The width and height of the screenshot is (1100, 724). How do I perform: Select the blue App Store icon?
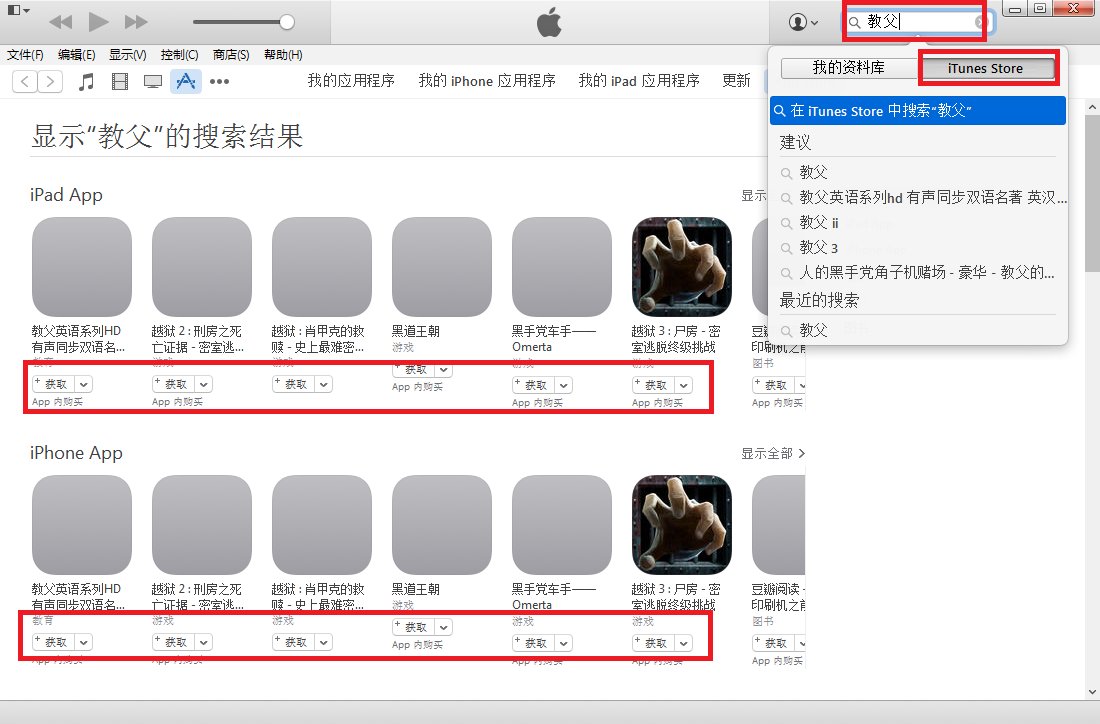pyautogui.click(x=186, y=81)
